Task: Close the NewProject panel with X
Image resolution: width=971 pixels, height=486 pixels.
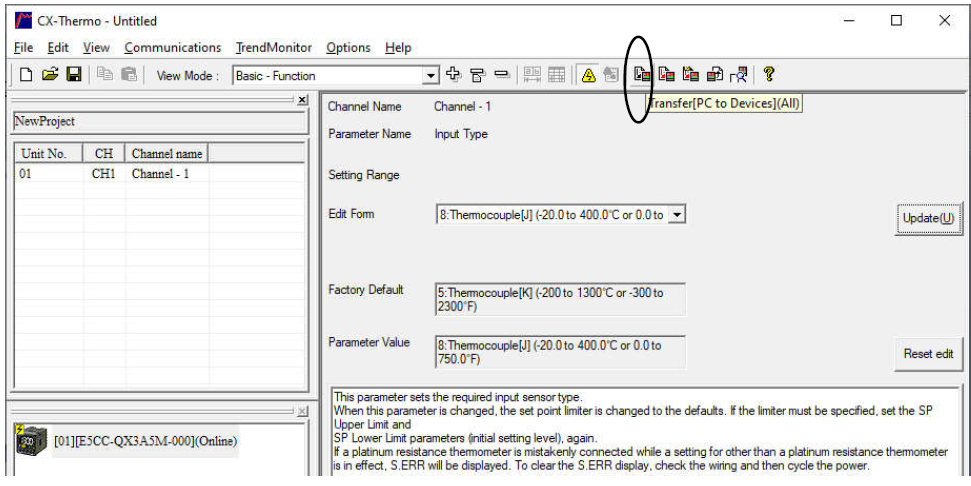Action: click(302, 100)
